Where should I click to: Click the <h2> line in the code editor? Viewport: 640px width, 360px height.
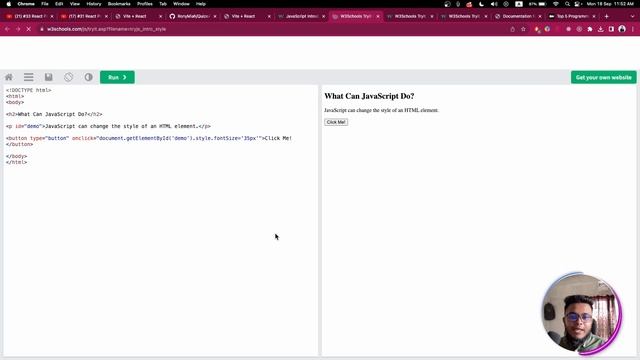(54, 114)
